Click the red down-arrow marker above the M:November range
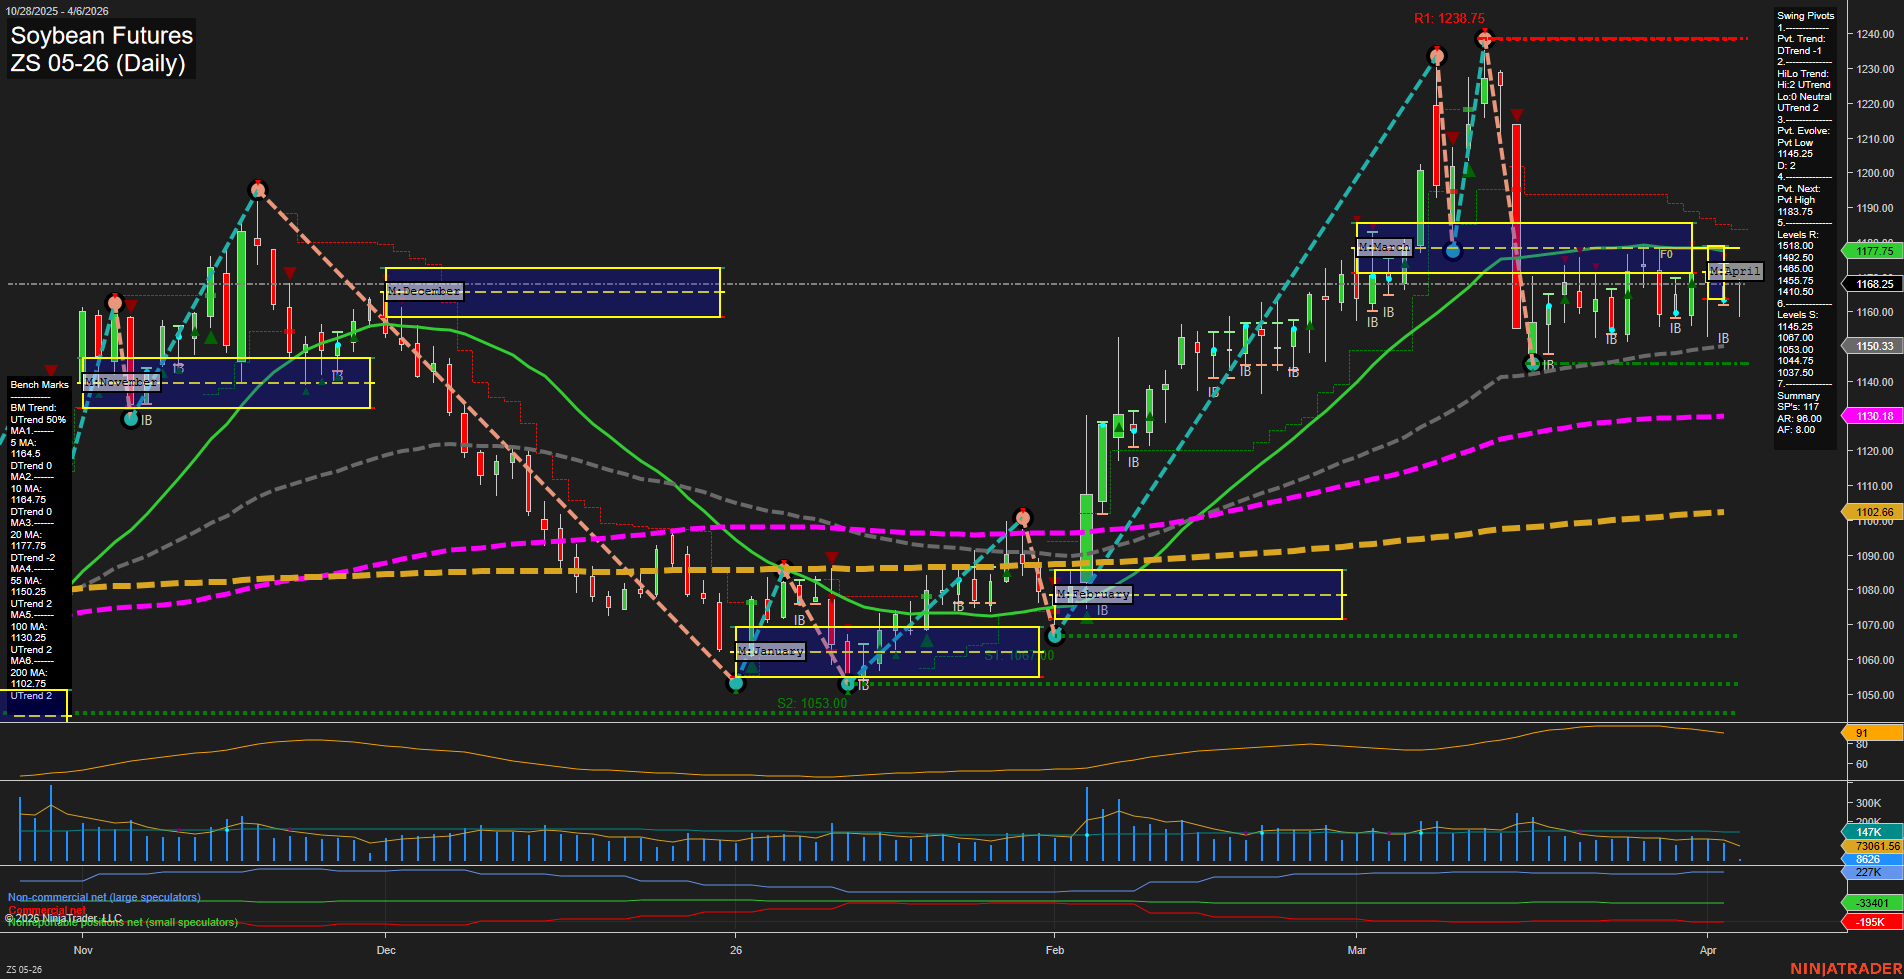1904x979 pixels. tap(130, 303)
